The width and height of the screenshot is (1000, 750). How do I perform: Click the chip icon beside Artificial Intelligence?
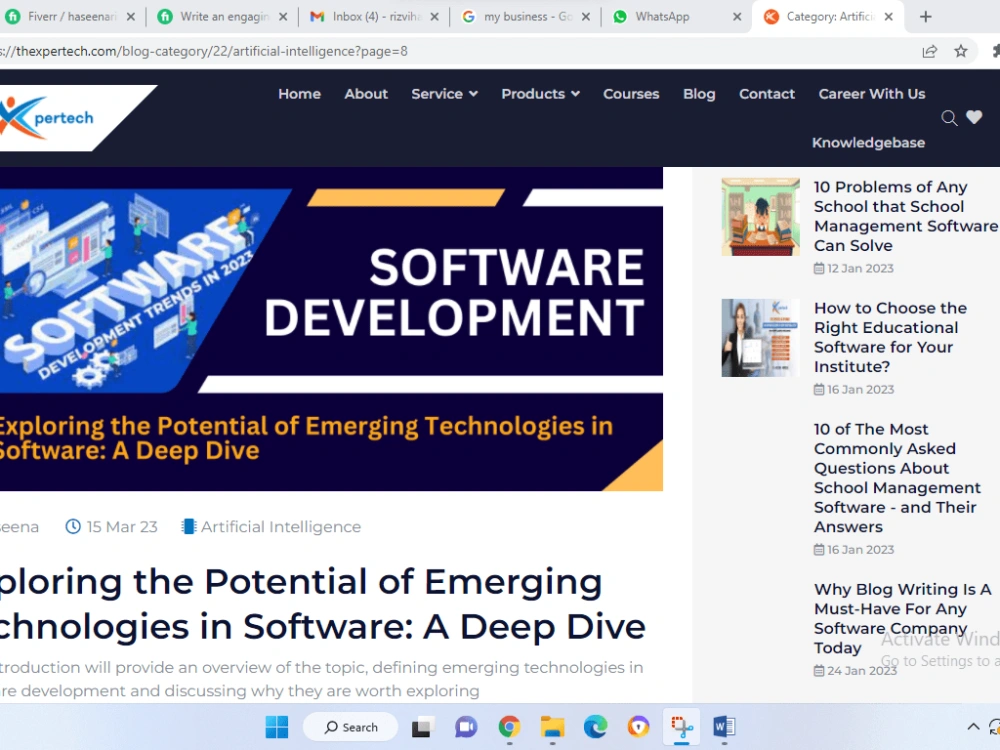click(x=188, y=527)
